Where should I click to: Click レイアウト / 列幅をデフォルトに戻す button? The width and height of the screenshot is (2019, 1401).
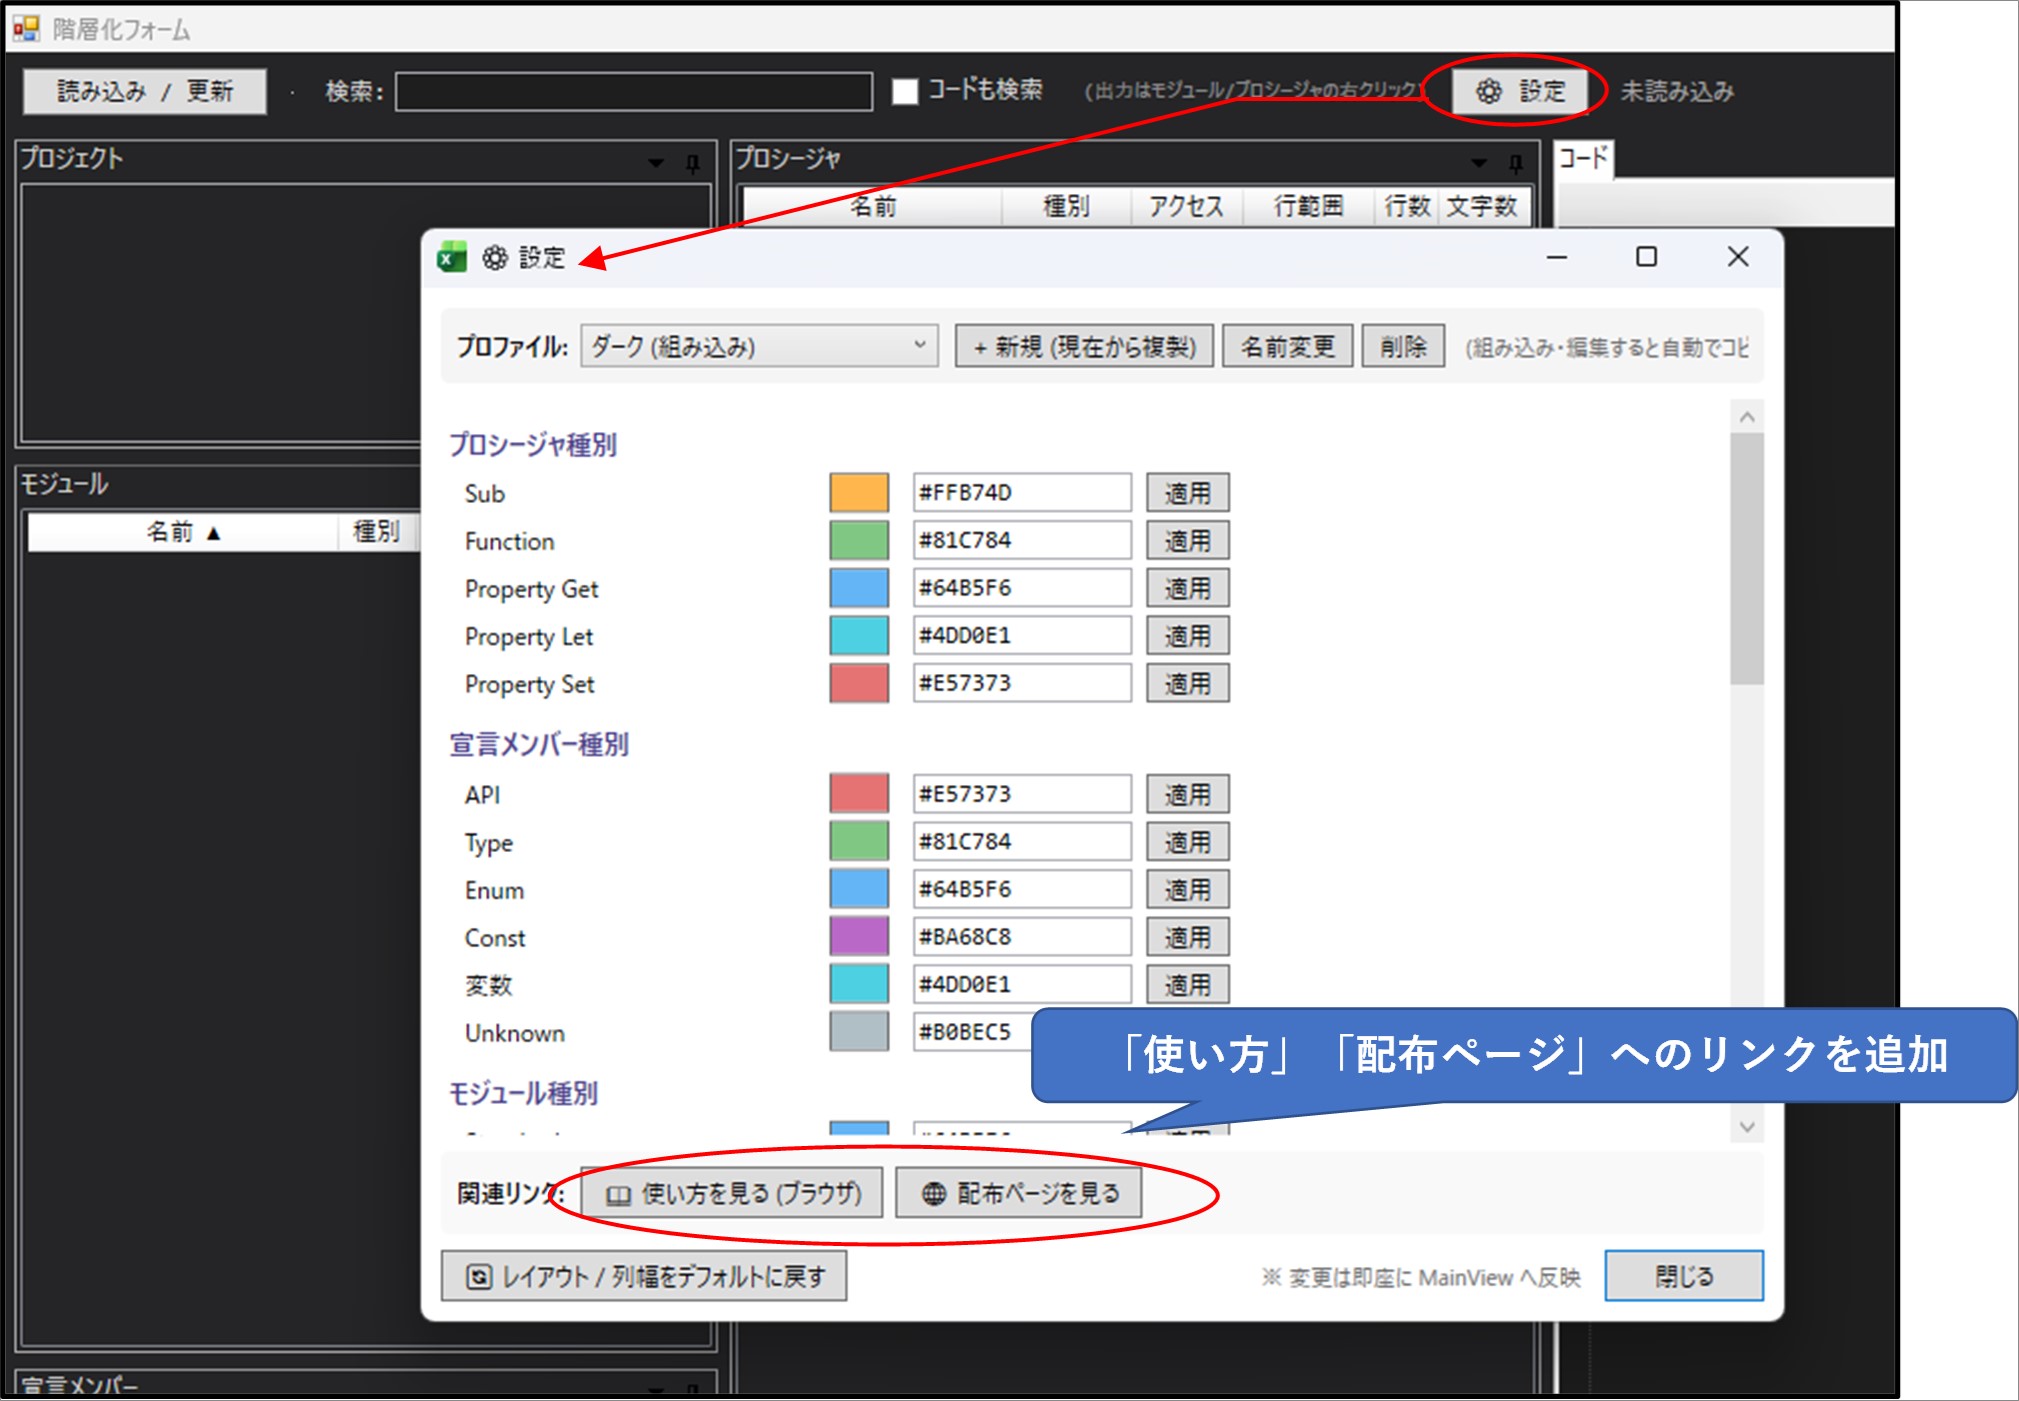pos(644,1276)
